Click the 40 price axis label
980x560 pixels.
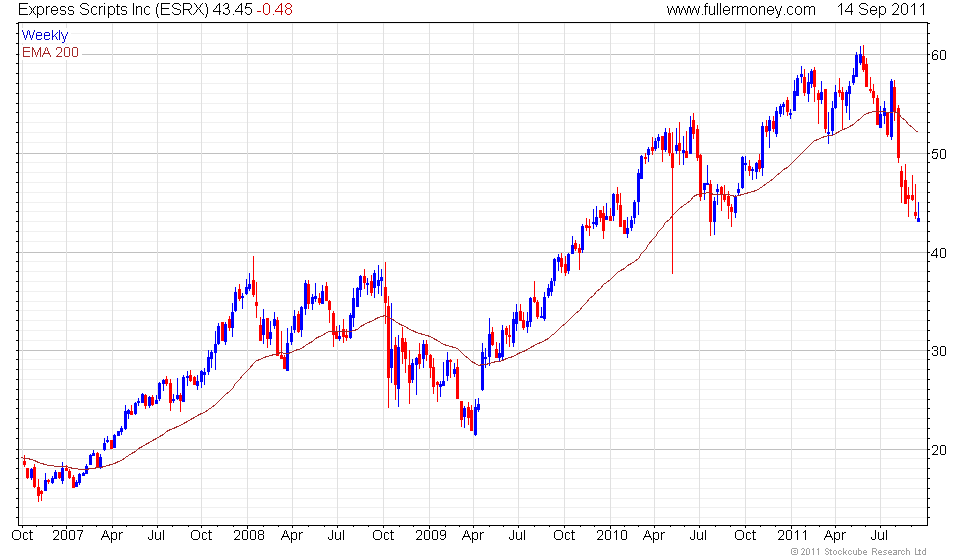(939, 253)
